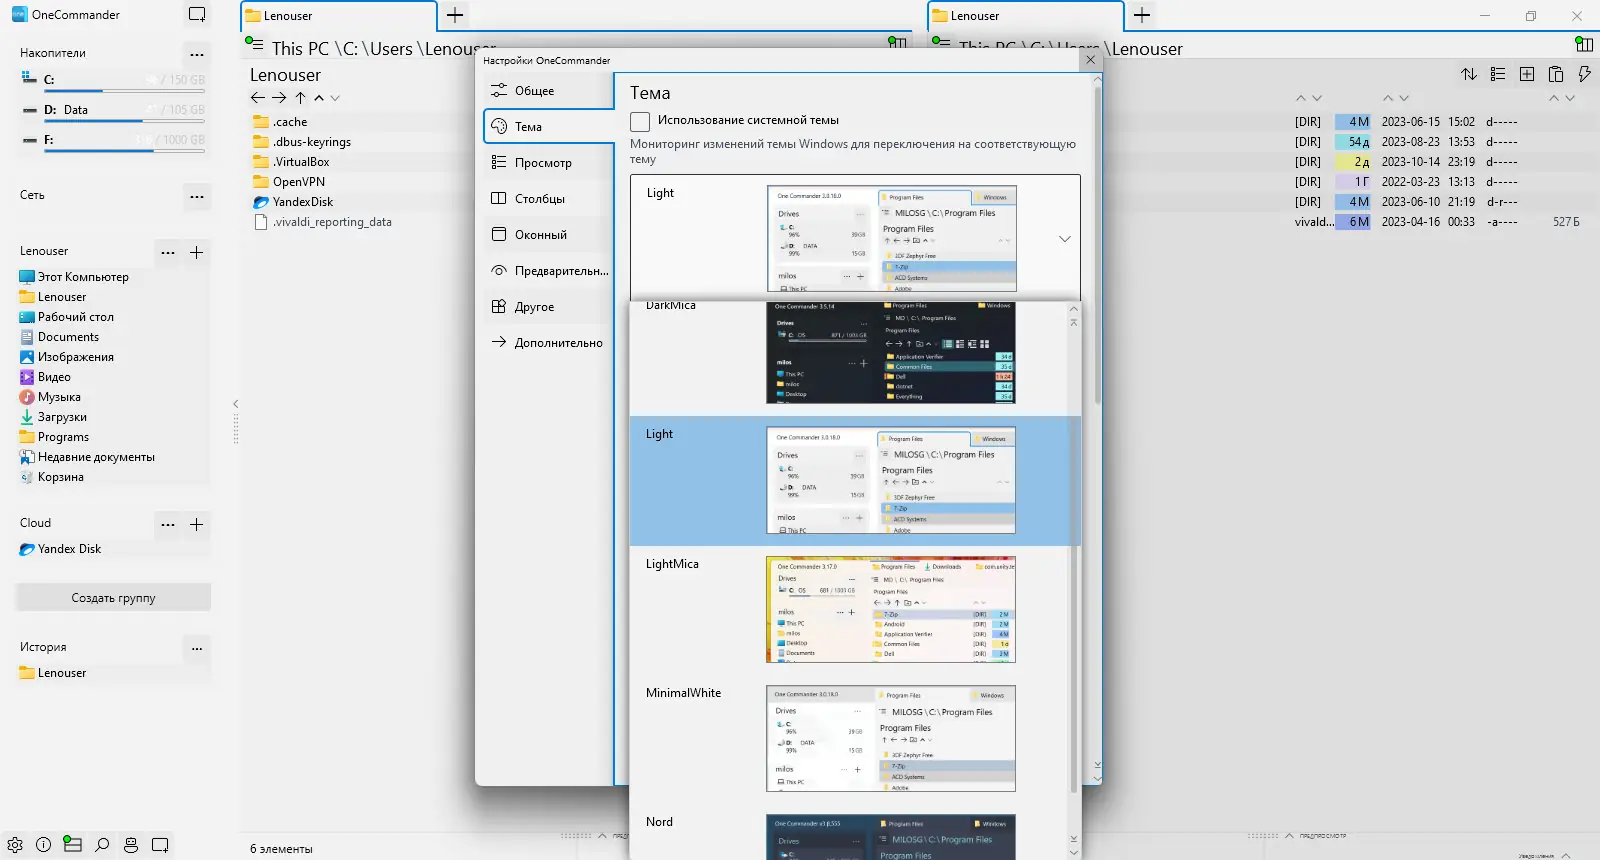1600x860 pixels.
Task: Select the highlighted Light theme in list
Action: tap(848, 481)
